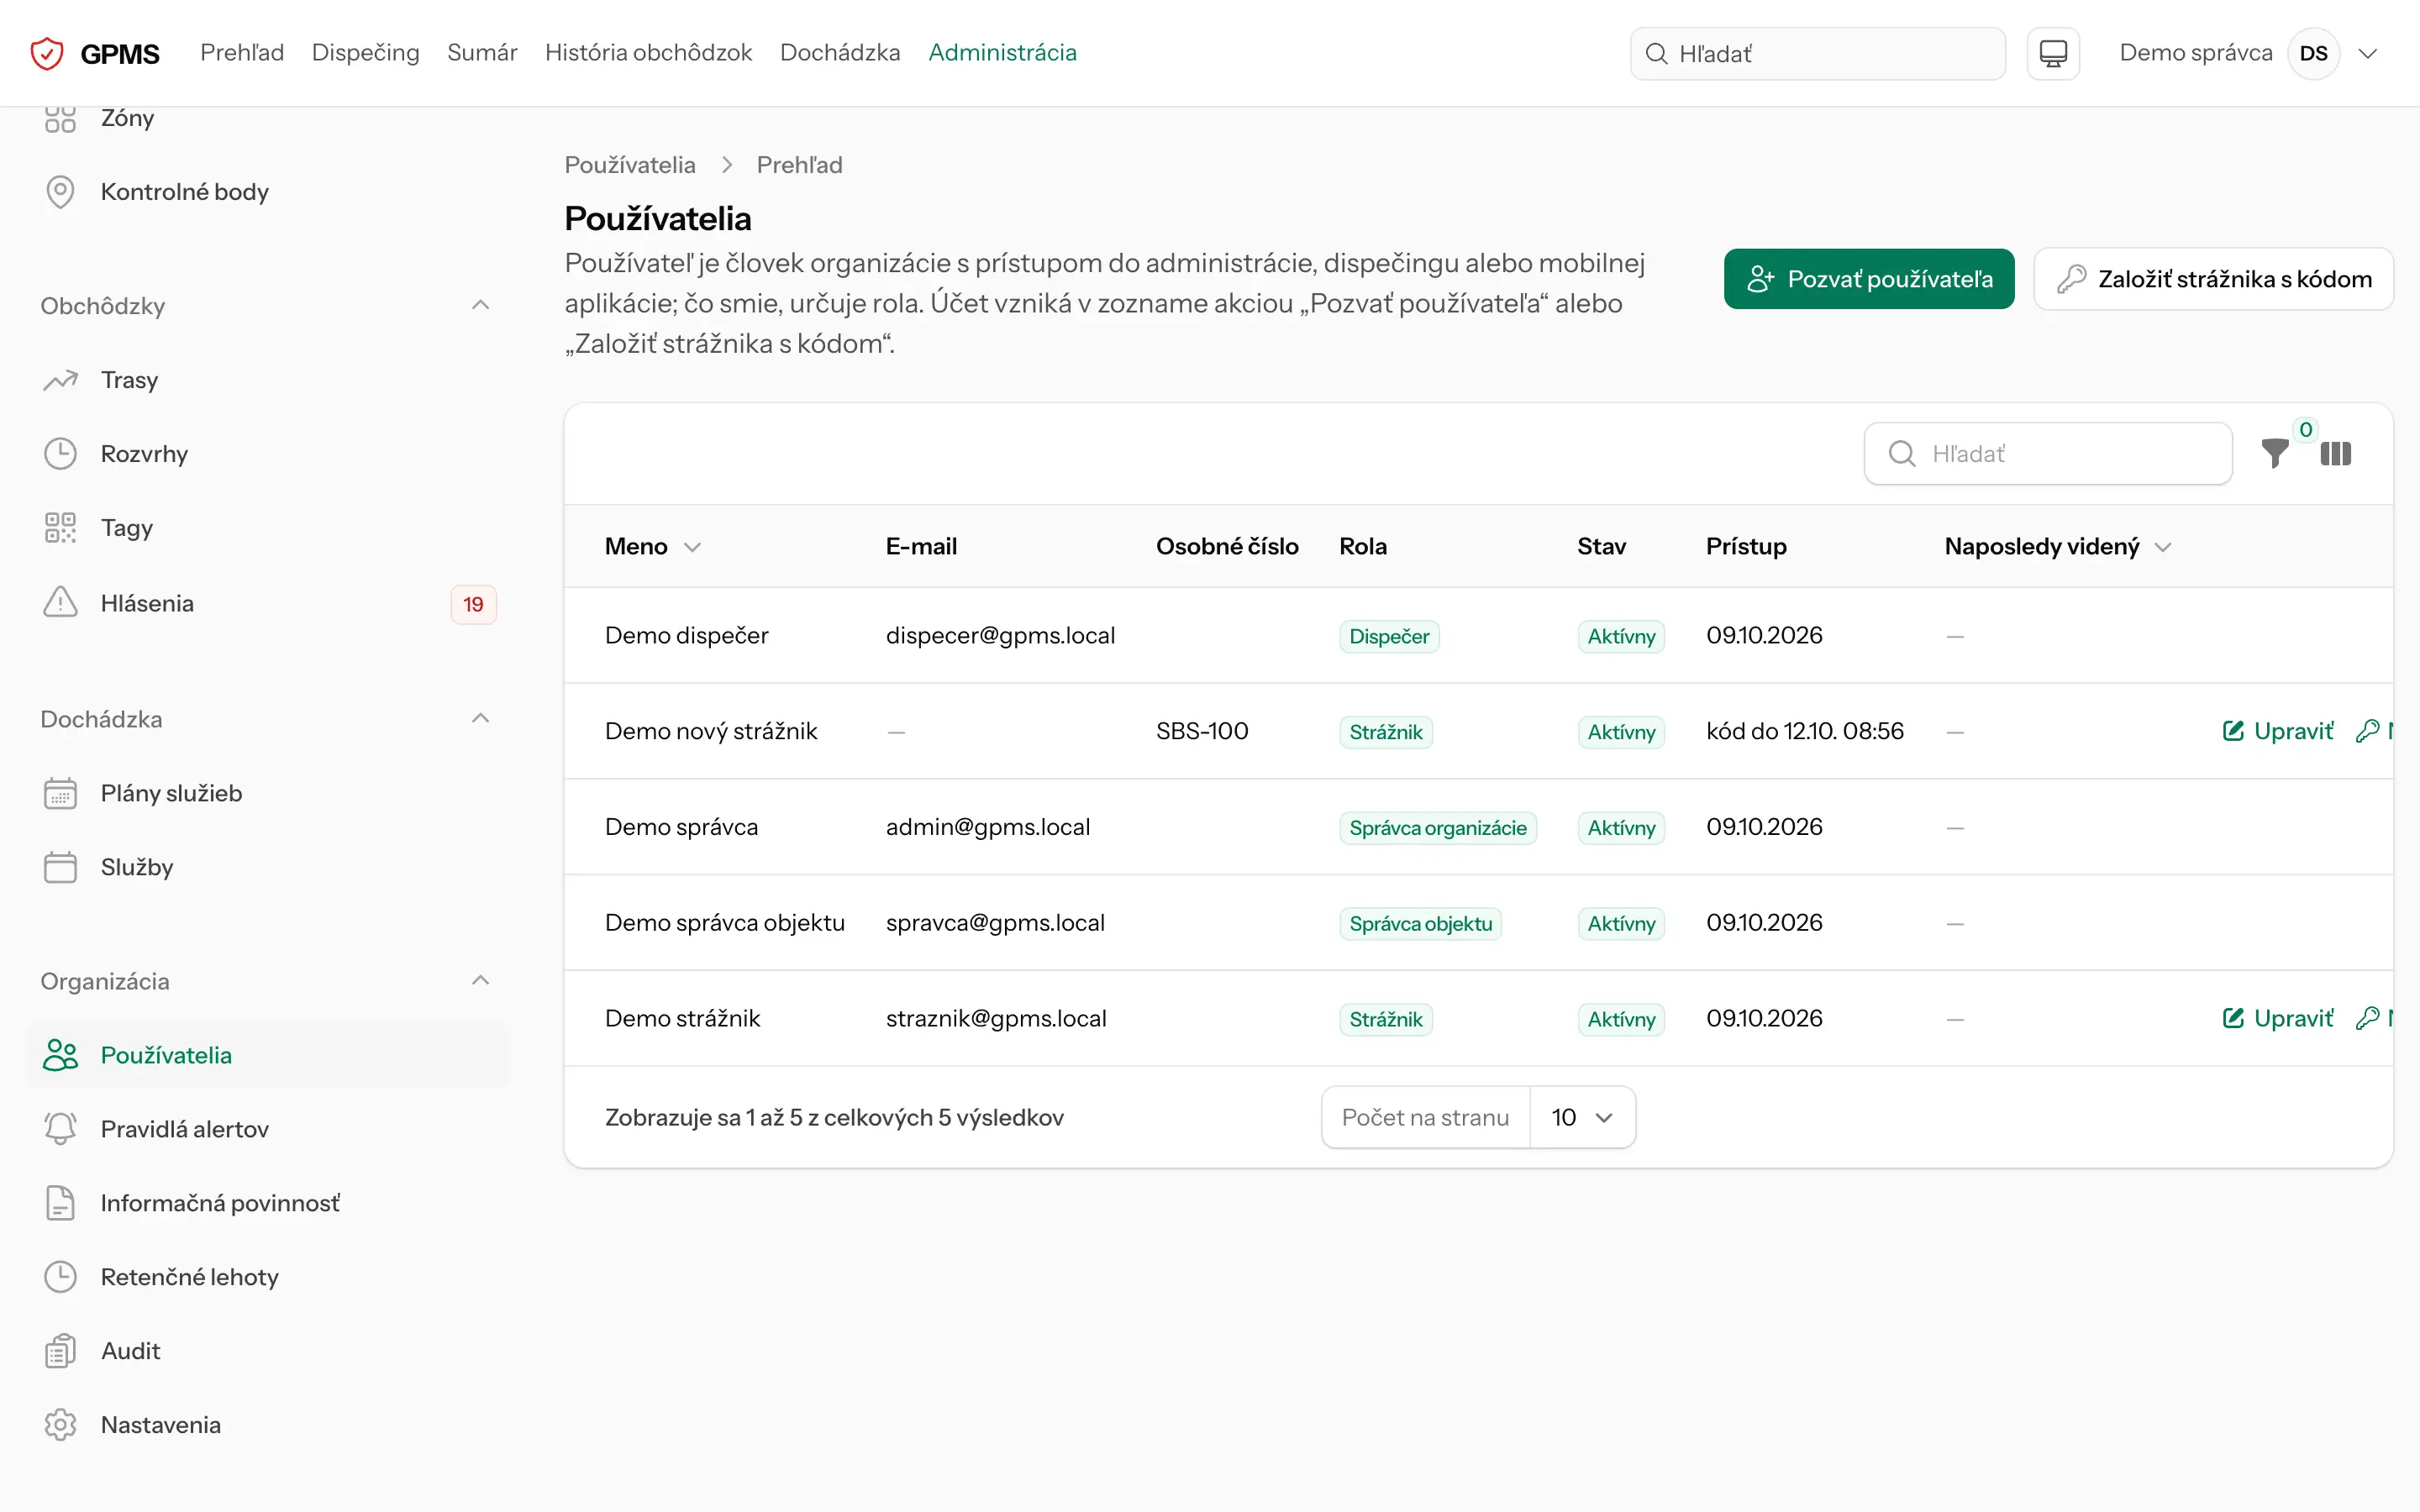This screenshot has height=1512, width=2420.
Task: Click the Používatelia breadcrumb link
Action: (630, 165)
